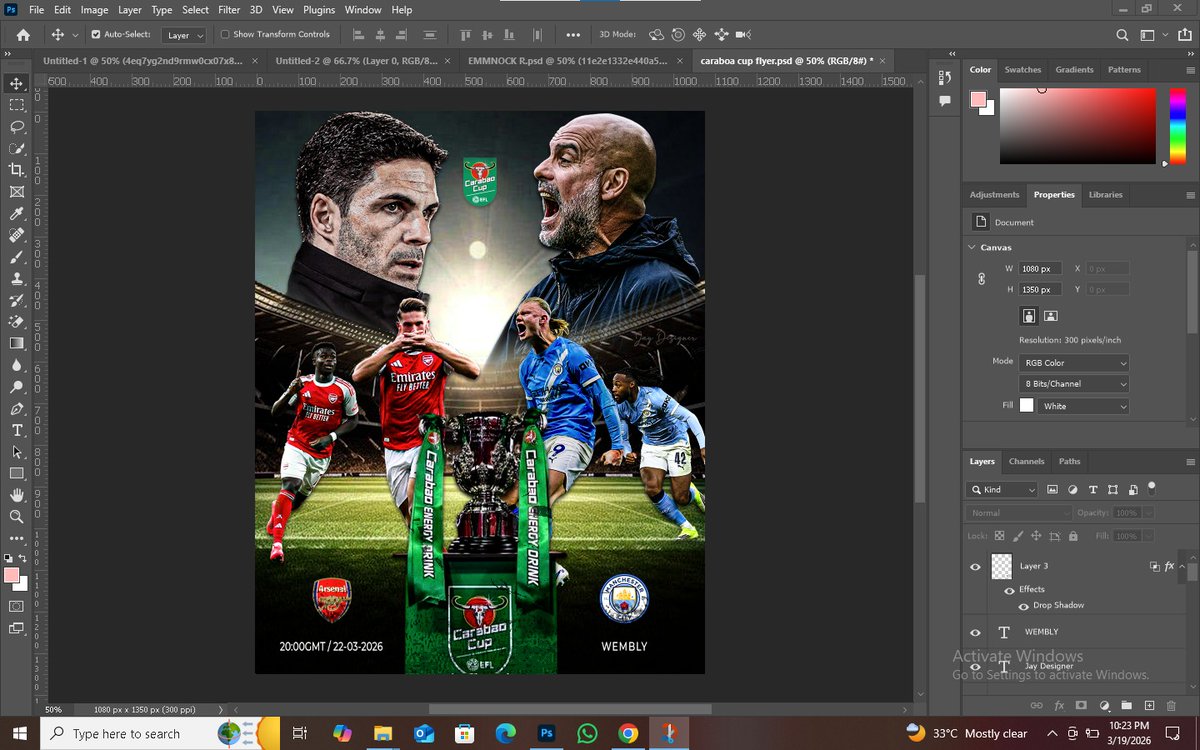1200x750 pixels.
Task: Switch to the EMMNOCK R.psd document tab
Action: [x=573, y=61]
